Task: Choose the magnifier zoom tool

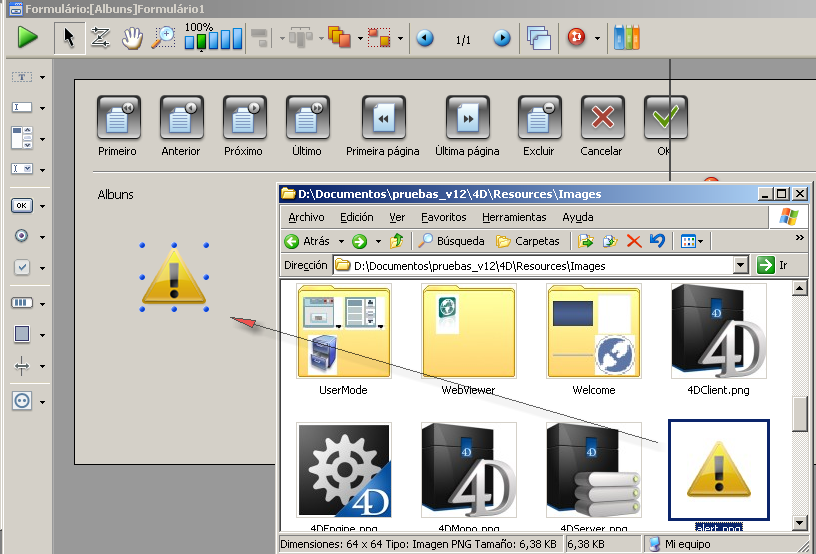Action: click(x=163, y=38)
